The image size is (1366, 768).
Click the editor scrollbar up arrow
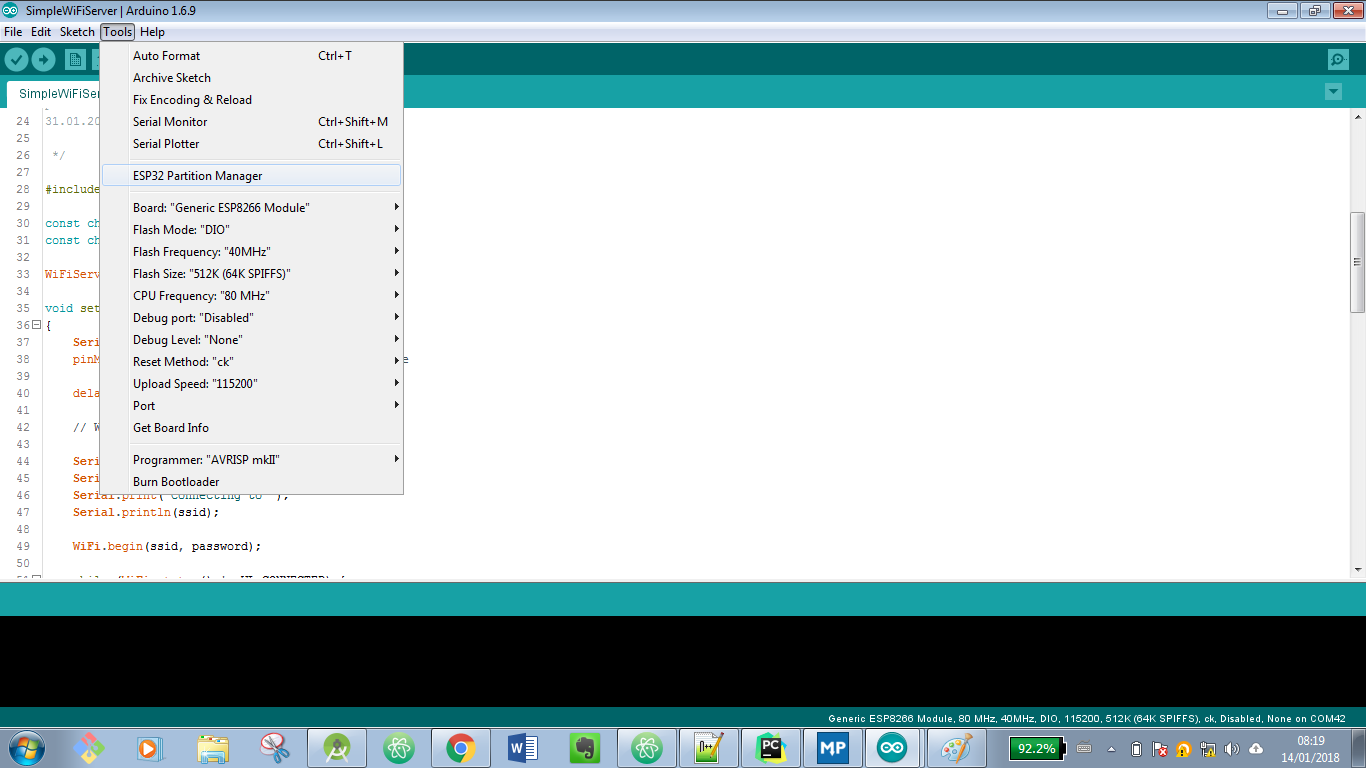(1358, 118)
